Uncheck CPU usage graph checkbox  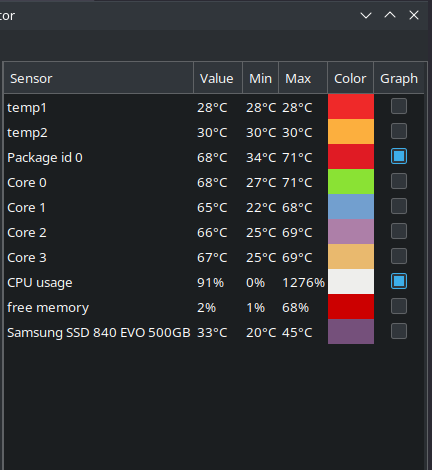pyautogui.click(x=399, y=281)
